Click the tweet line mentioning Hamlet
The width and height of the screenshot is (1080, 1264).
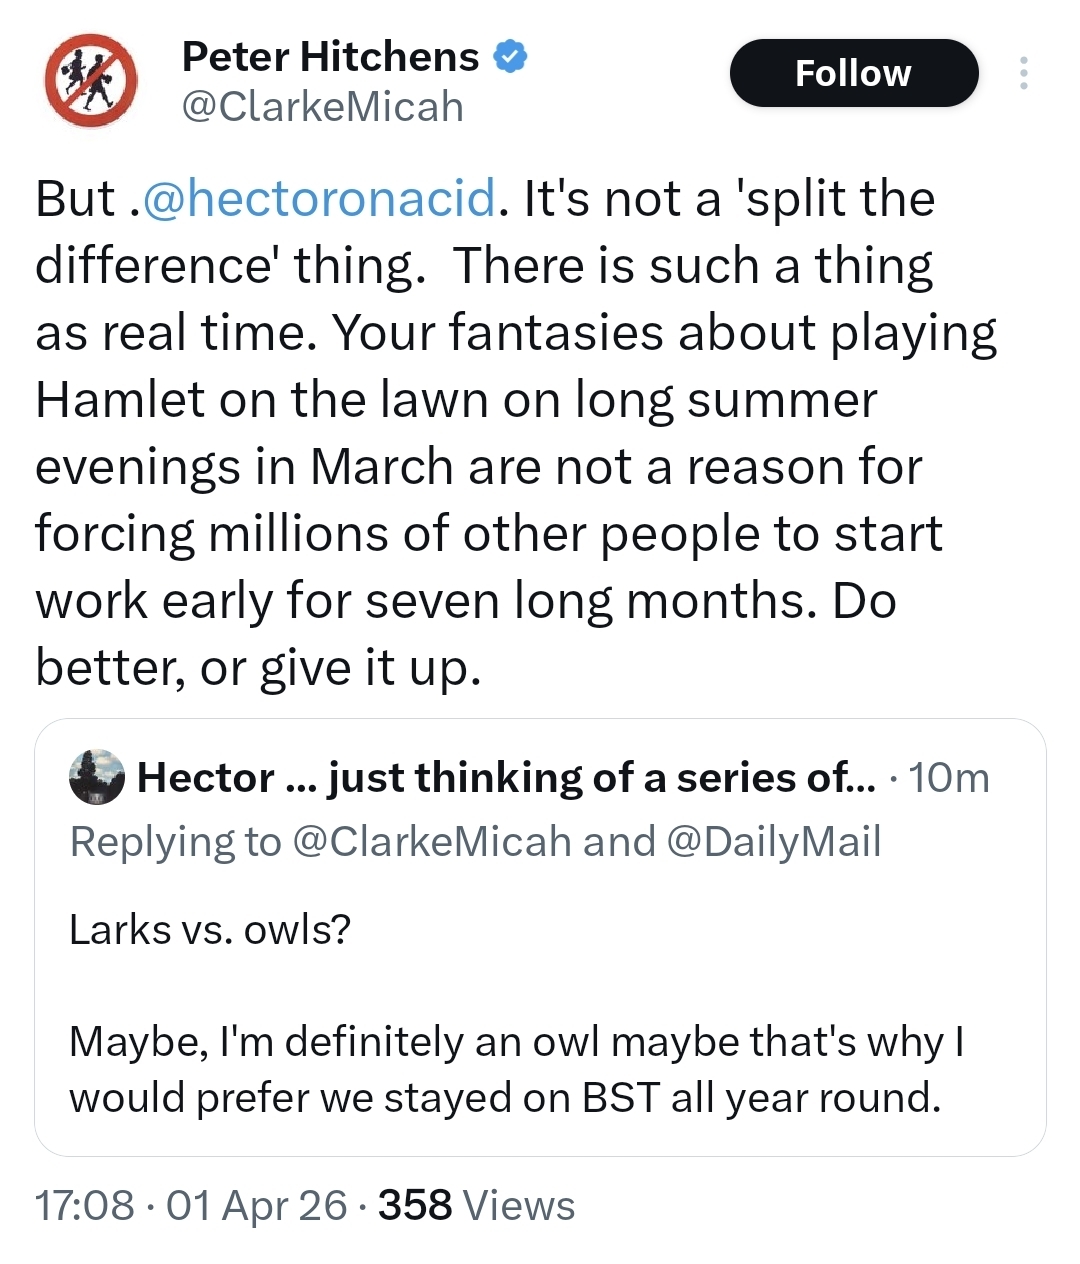tap(455, 399)
